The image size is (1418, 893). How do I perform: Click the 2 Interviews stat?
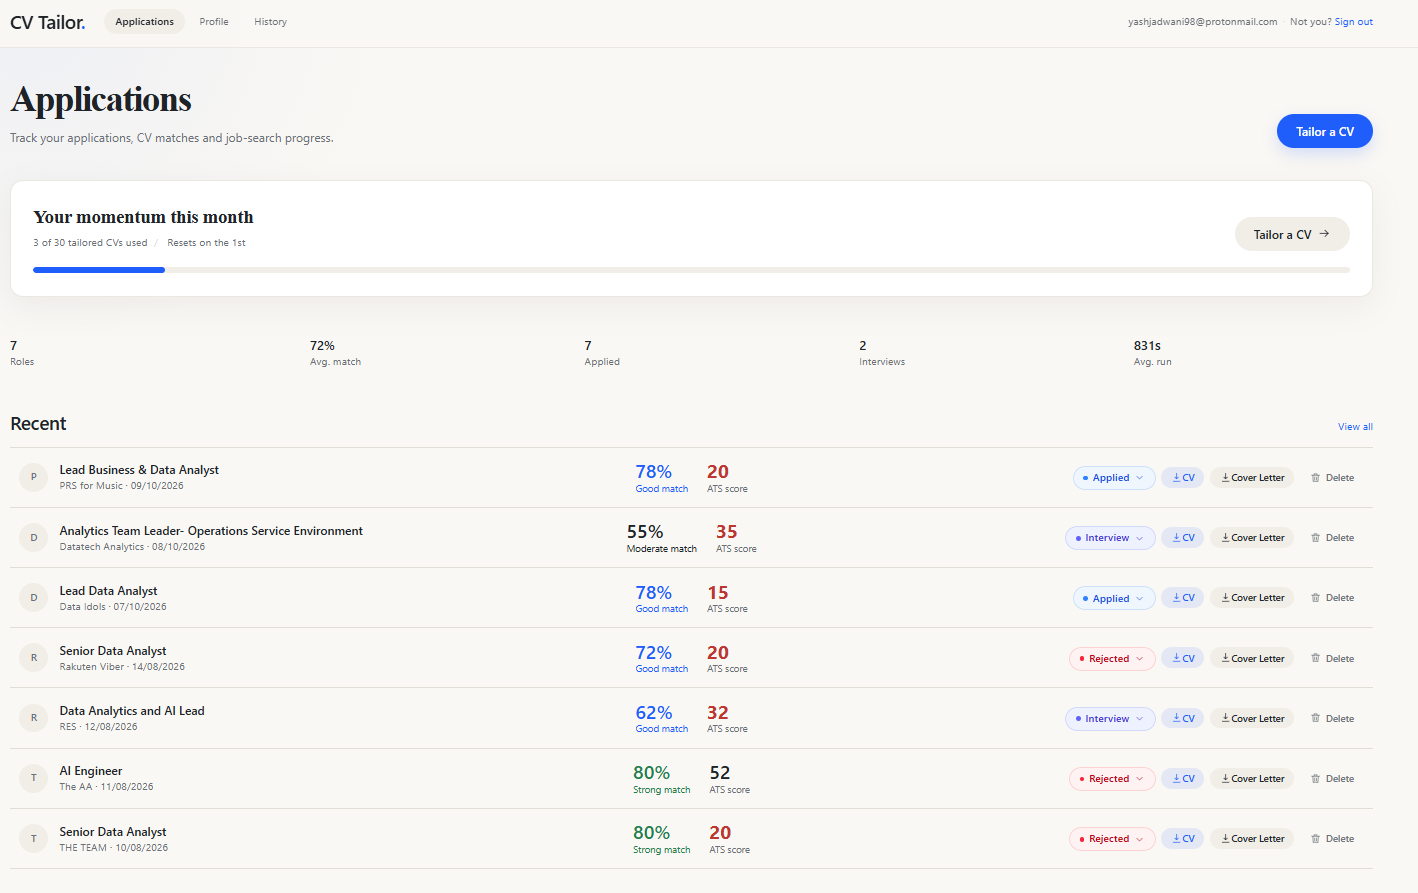point(882,353)
